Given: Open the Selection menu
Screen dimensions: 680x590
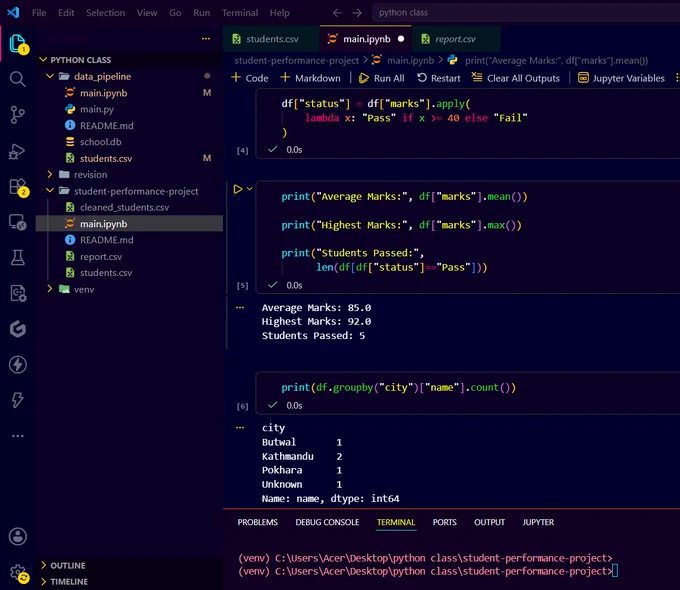Looking at the screenshot, I should tap(105, 13).
